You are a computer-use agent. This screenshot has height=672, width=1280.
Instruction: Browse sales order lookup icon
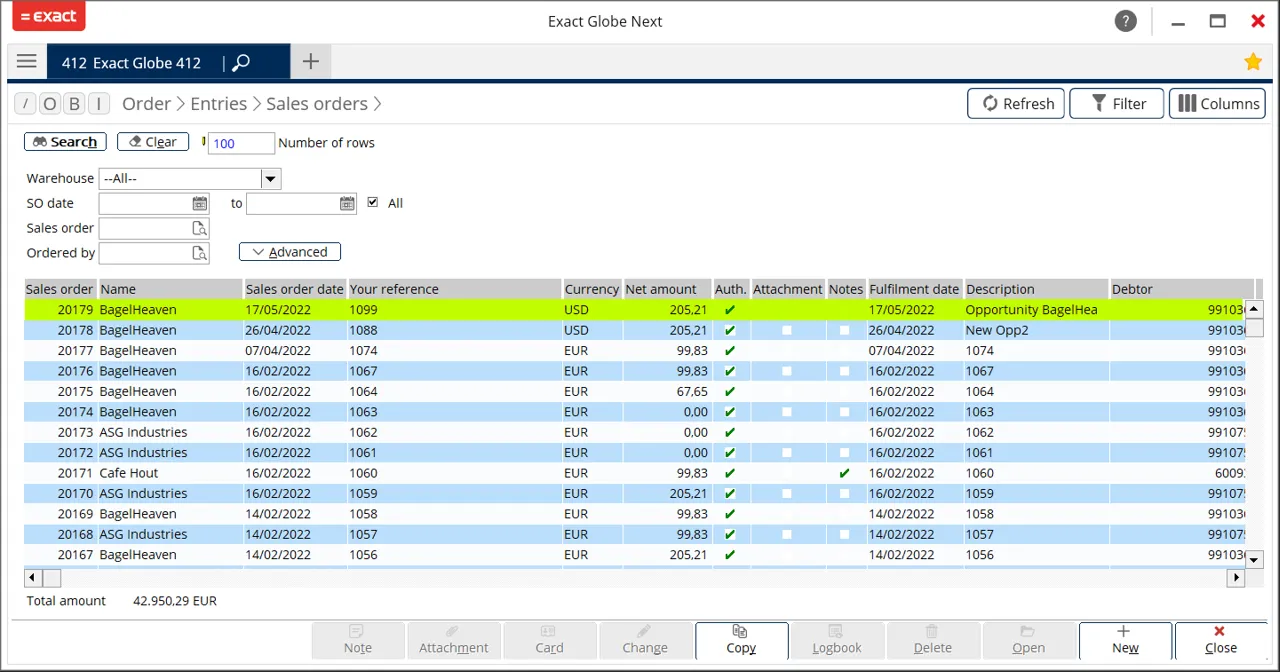tap(200, 228)
